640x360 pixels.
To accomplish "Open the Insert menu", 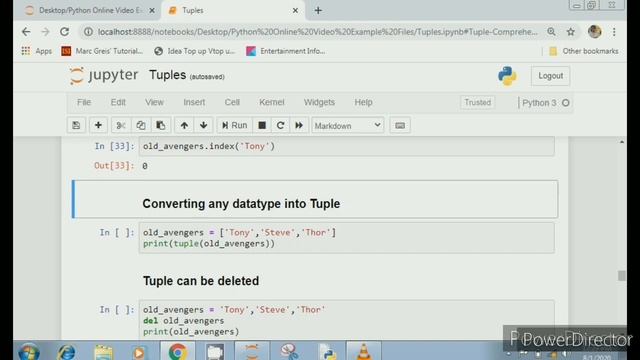I will [194, 102].
